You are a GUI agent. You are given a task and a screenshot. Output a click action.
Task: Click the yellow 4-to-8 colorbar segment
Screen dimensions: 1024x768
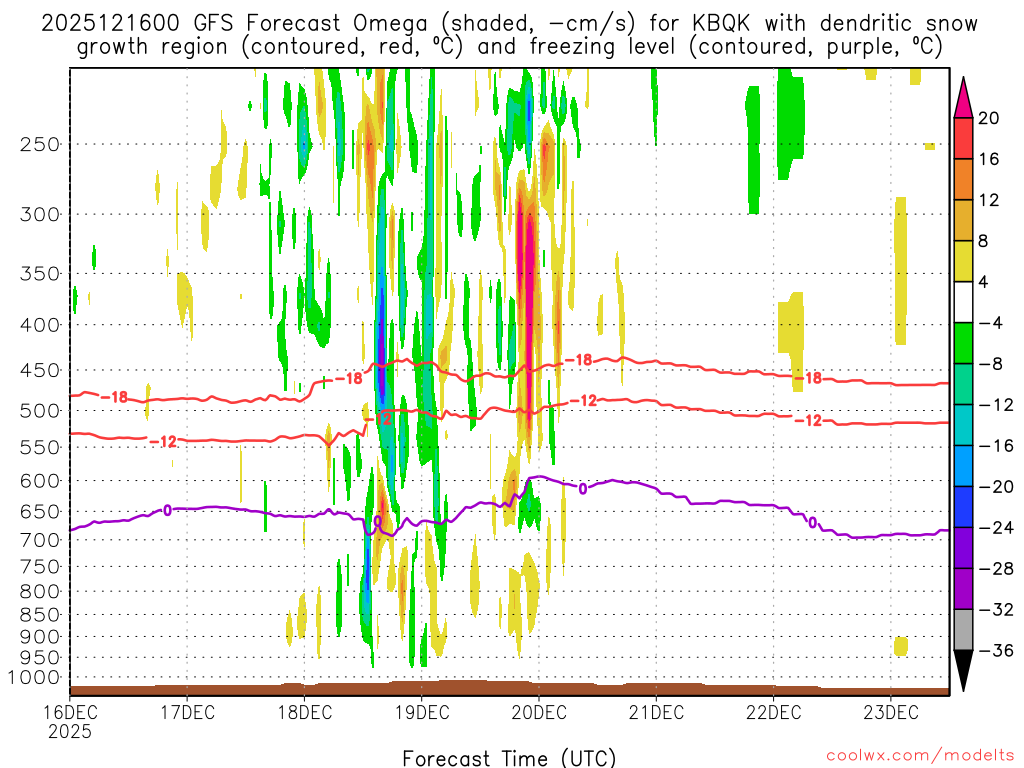coord(963,261)
